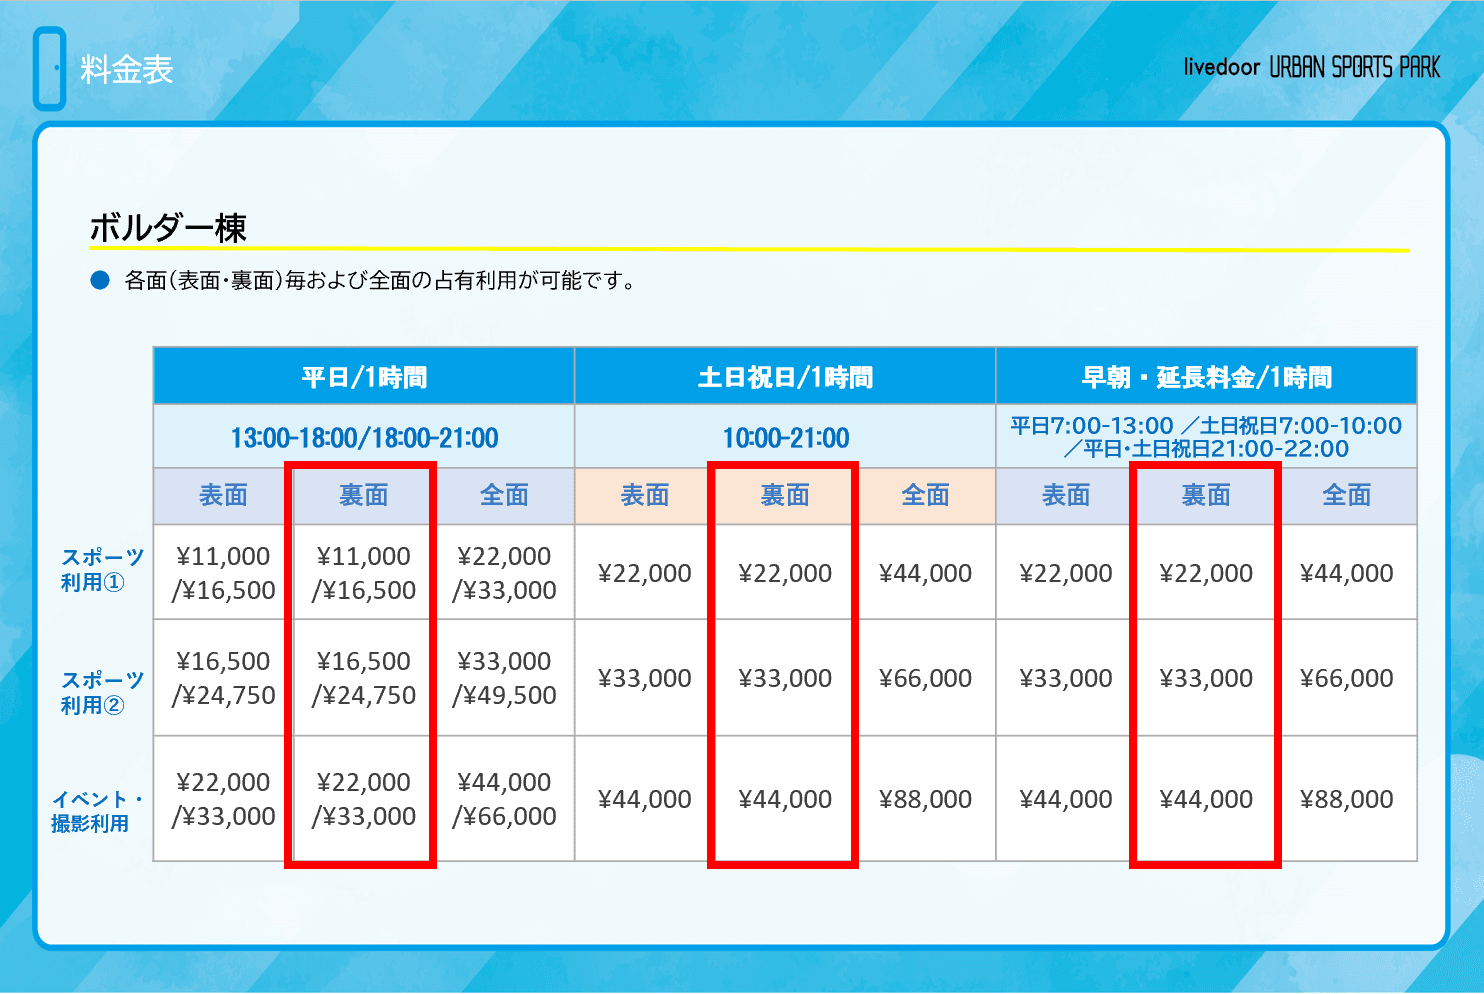Viewport: 1484px width, 994px height.
Task: Select the スポーツ利用① row label
Action: [101, 569]
